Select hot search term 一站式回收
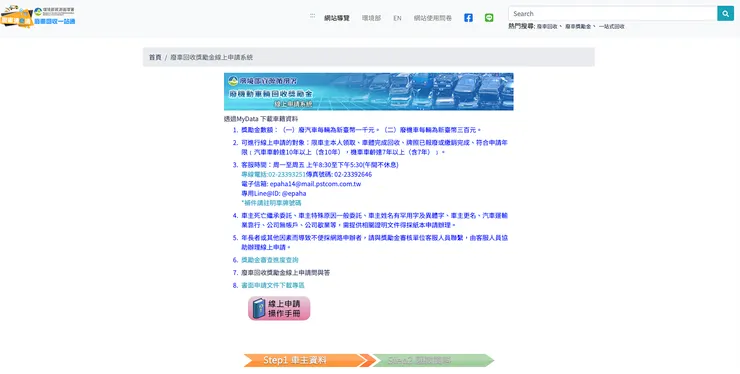This screenshot has height=374, width=740. (612, 27)
